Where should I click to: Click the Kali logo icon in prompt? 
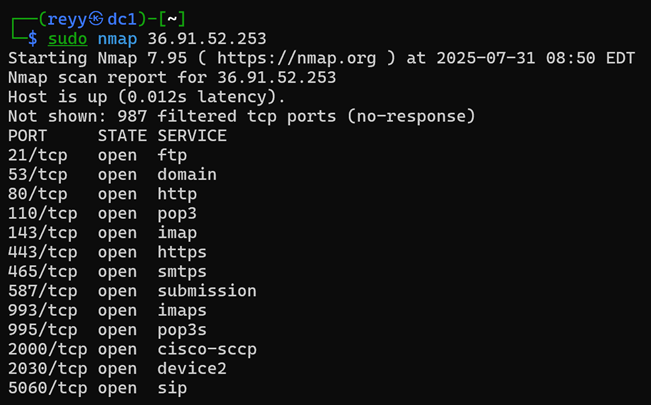point(96,19)
